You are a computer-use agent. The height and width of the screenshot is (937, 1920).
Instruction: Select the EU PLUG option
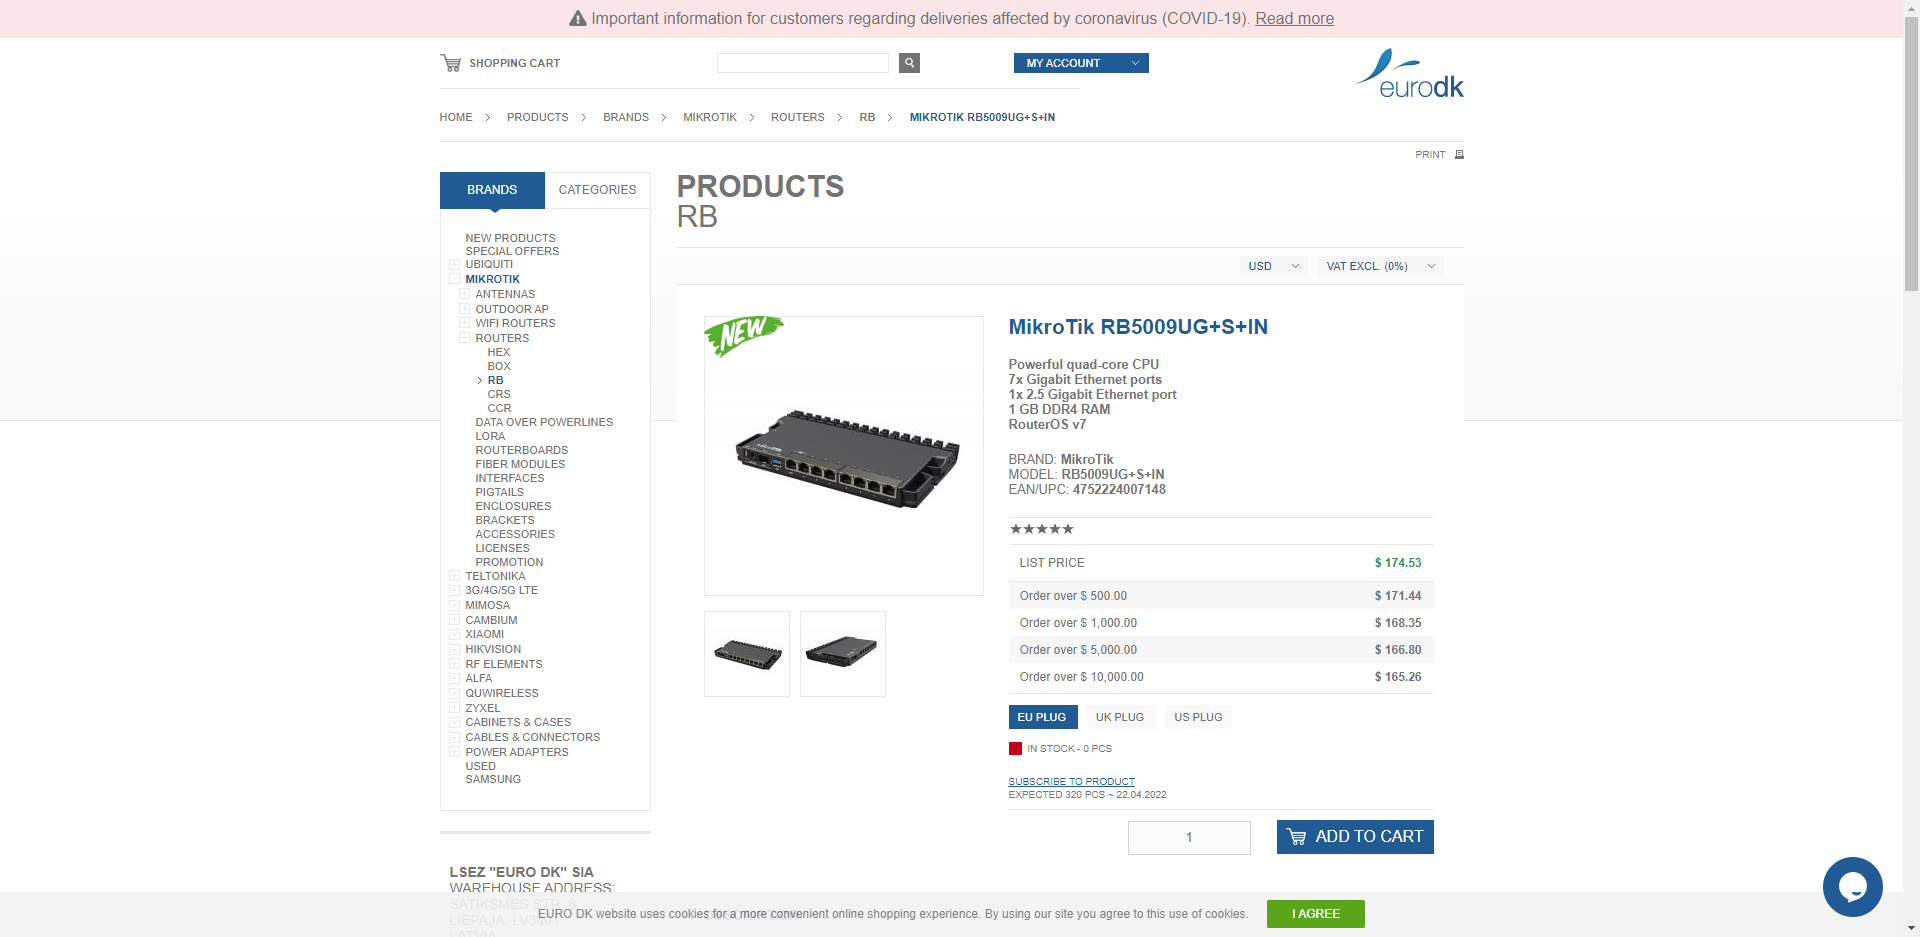point(1042,717)
